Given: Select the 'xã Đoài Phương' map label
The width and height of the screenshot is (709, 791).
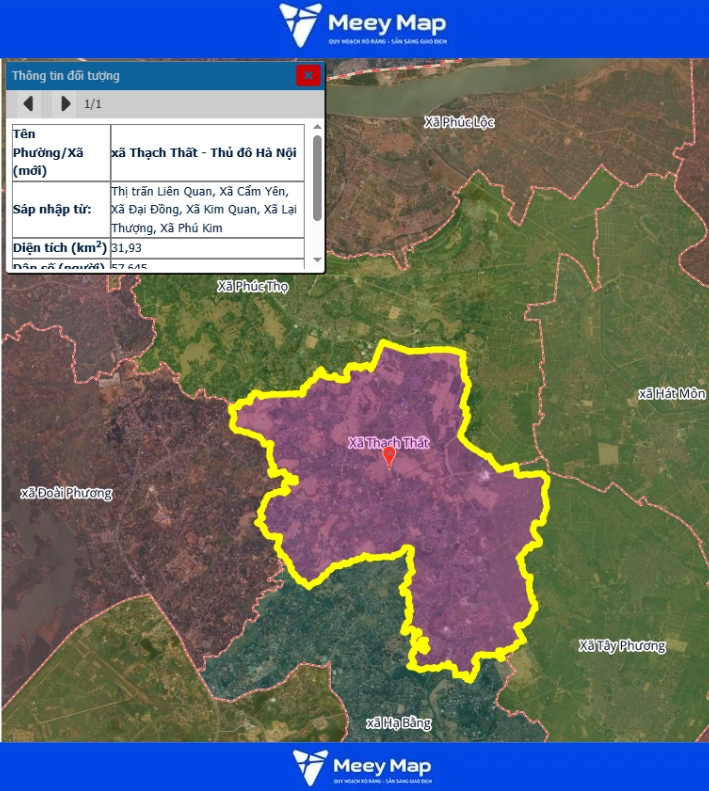Looking at the screenshot, I should pyautogui.click(x=67, y=493).
